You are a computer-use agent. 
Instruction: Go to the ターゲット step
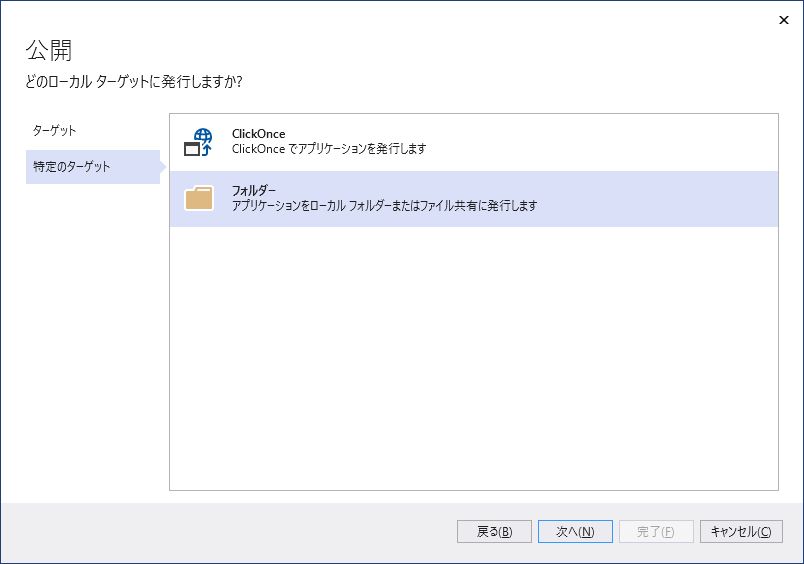[x=54, y=131]
